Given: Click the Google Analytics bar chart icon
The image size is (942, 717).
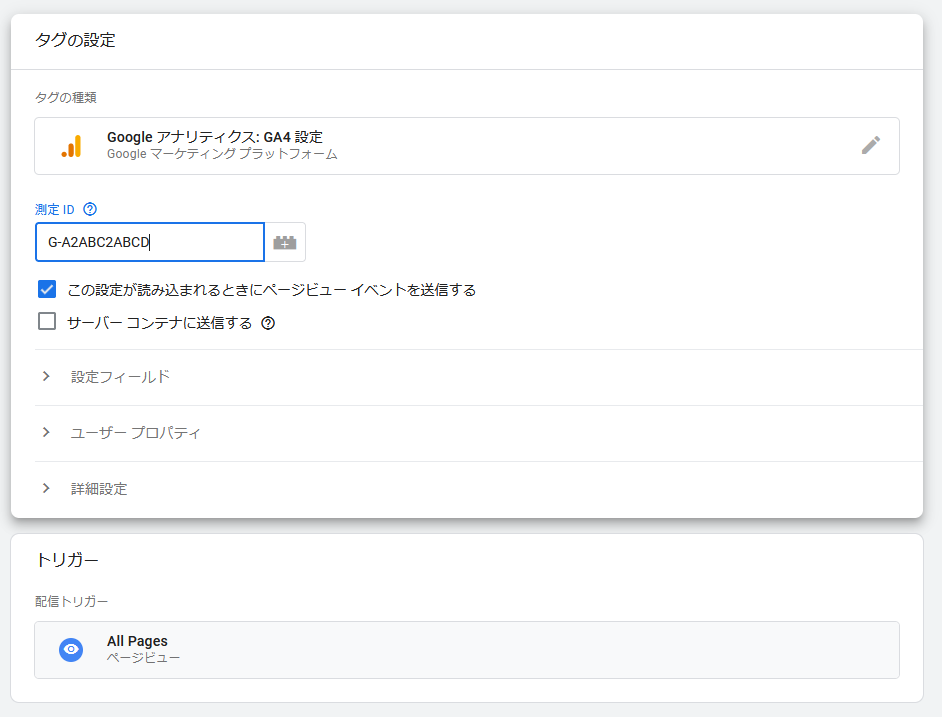Looking at the screenshot, I should coord(71,146).
